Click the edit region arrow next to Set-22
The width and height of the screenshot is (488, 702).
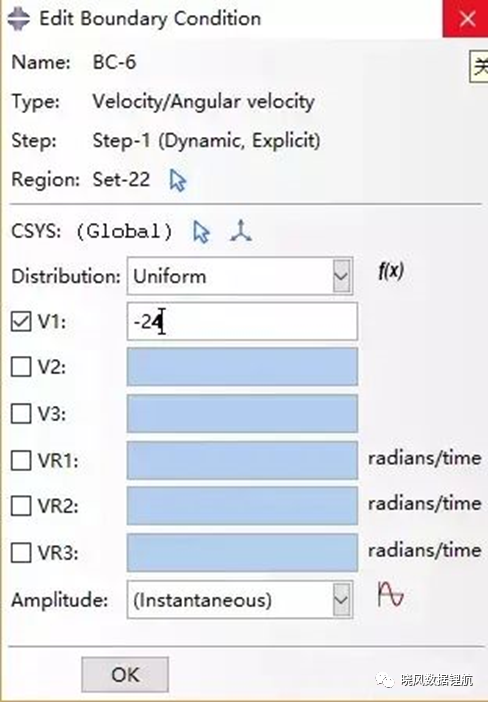click(x=178, y=180)
